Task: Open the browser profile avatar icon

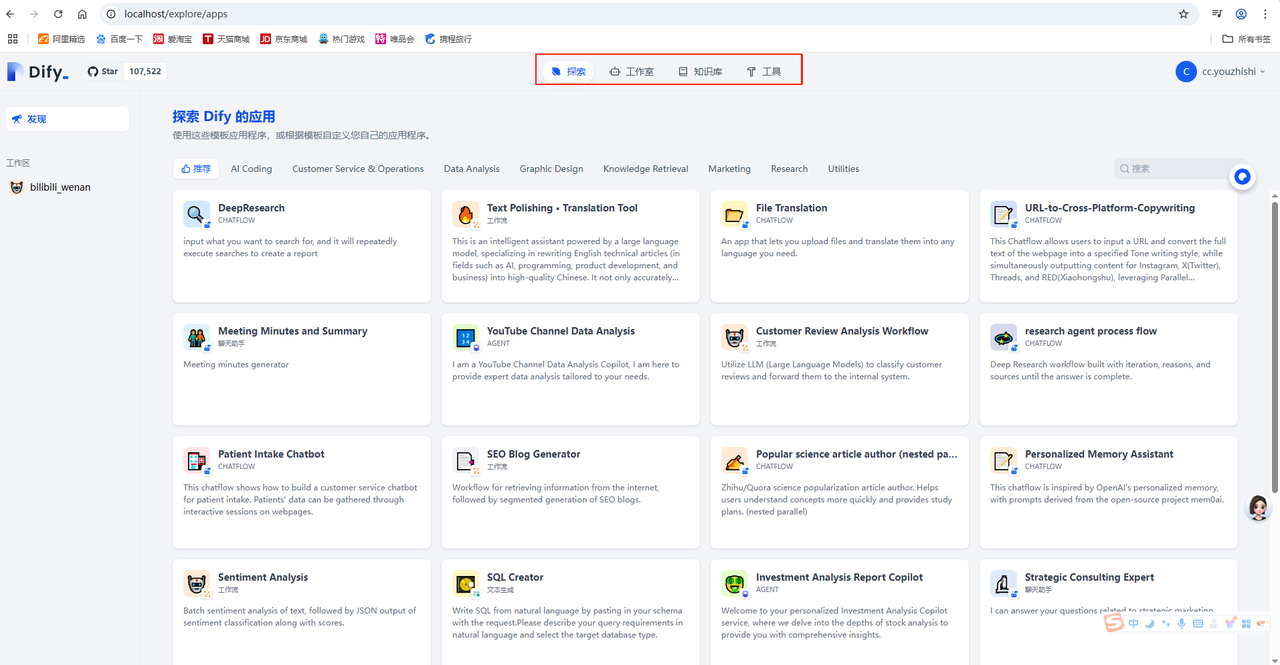Action: 1241,14
